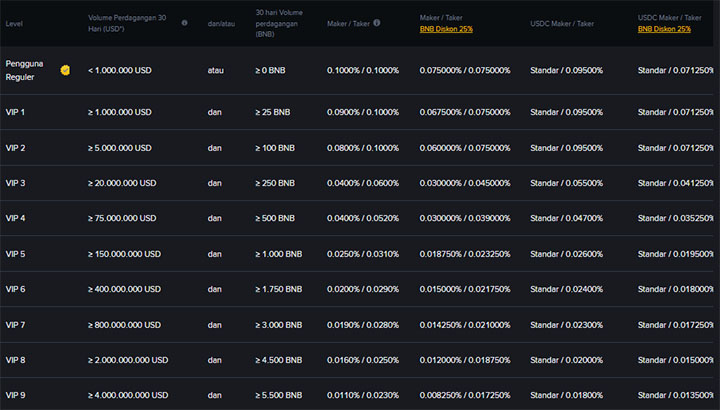
Task: Click the ≥ 75.000.000 USD volume cell
Action: tap(122, 218)
